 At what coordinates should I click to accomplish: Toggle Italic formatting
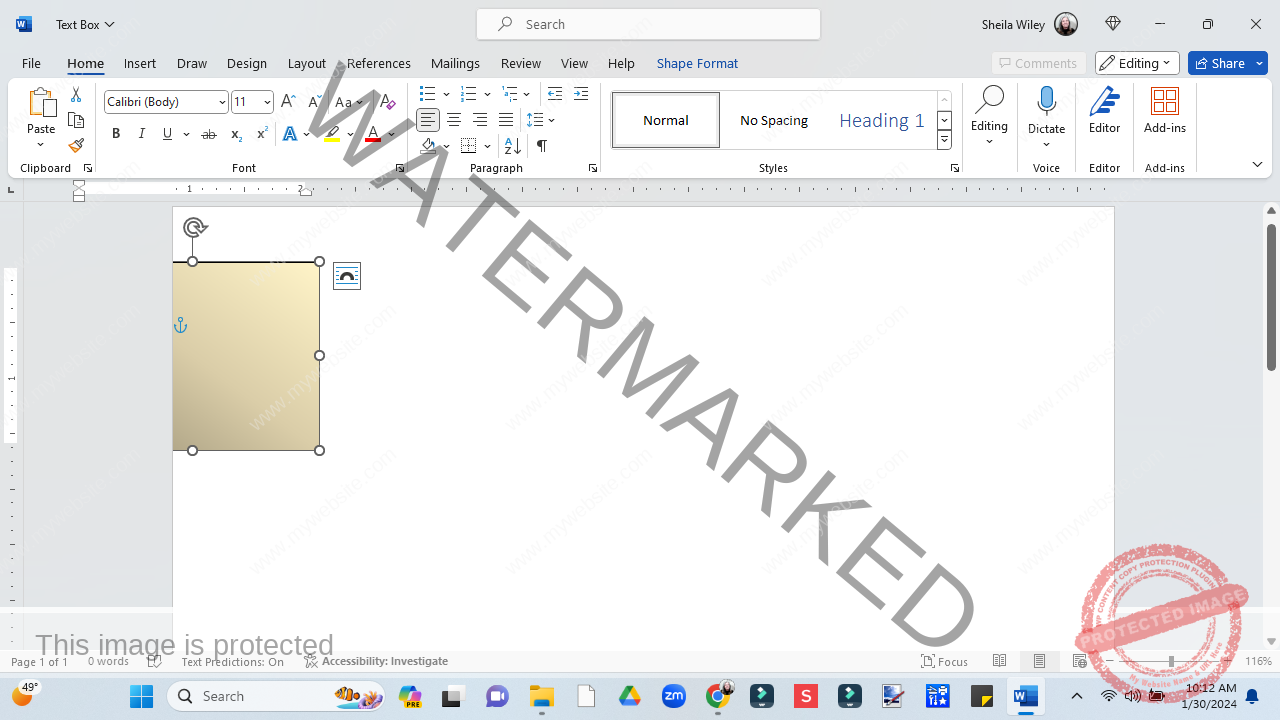pyautogui.click(x=141, y=134)
